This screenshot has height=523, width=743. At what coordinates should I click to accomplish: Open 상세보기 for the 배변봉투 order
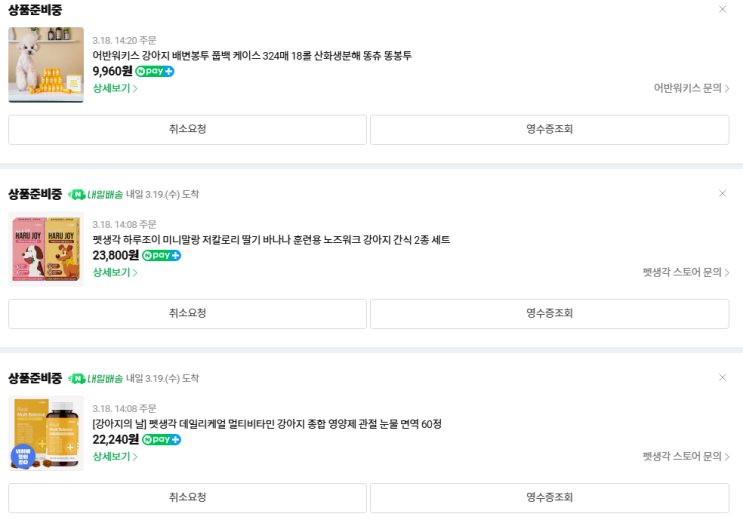pos(115,88)
